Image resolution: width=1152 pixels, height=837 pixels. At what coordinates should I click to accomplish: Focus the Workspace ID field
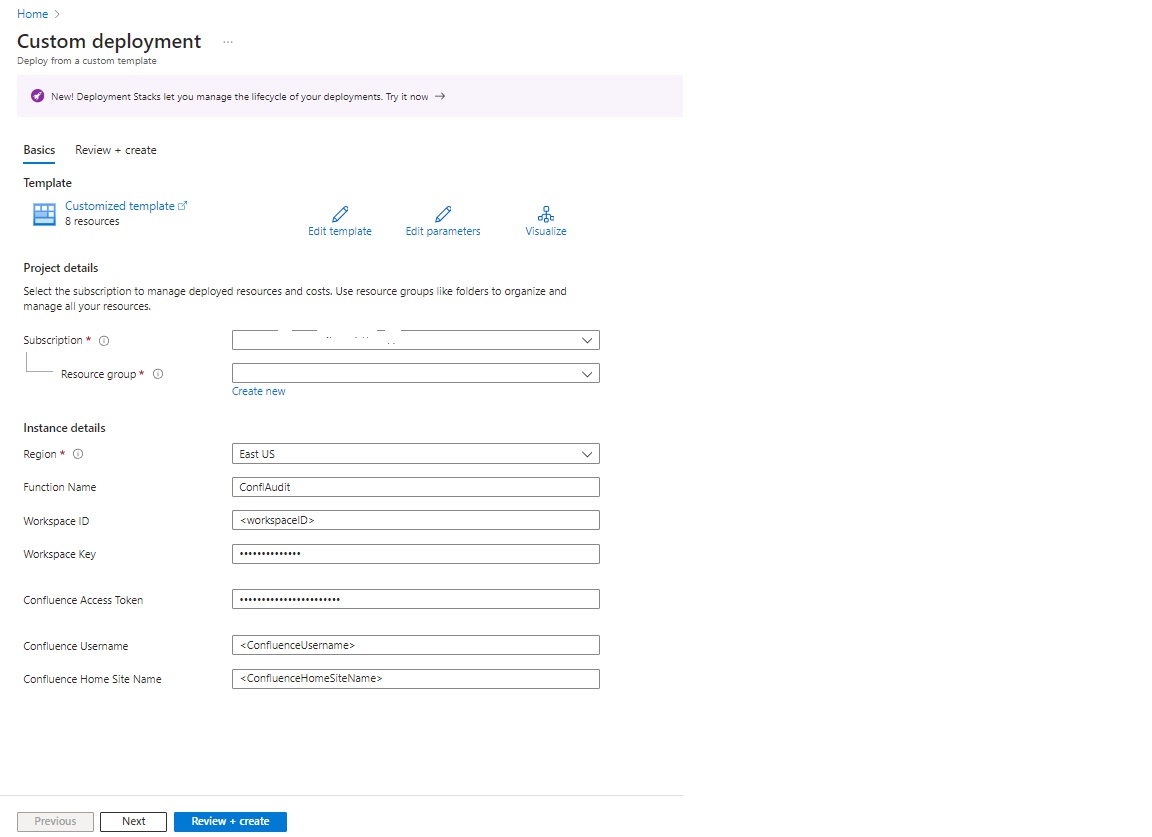416,520
